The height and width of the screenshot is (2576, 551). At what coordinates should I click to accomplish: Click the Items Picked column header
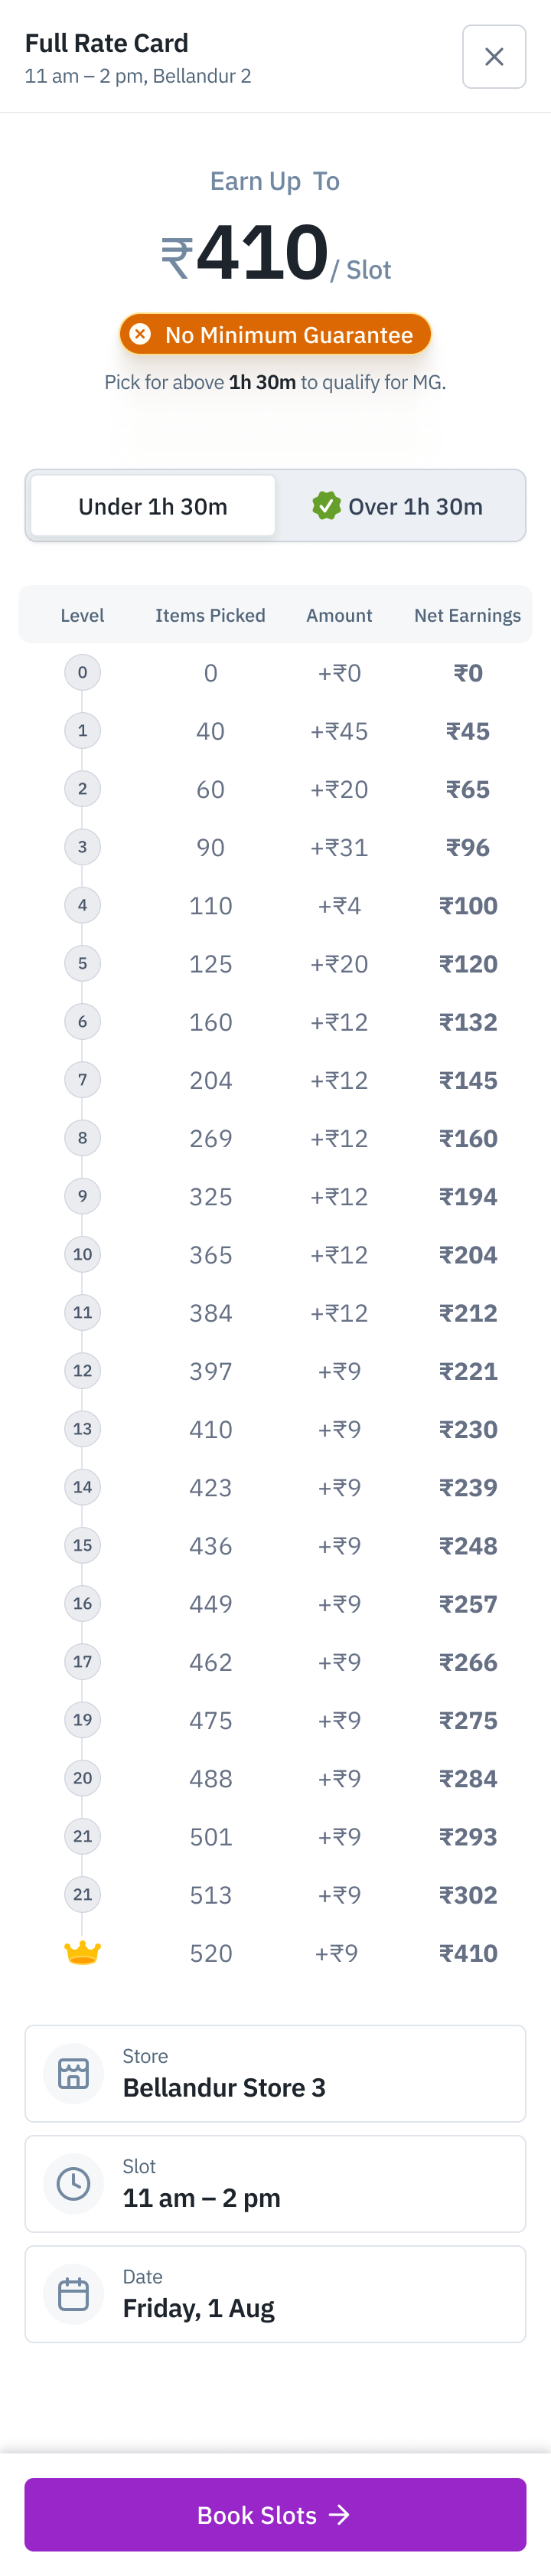pyautogui.click(x=210, y=615)
